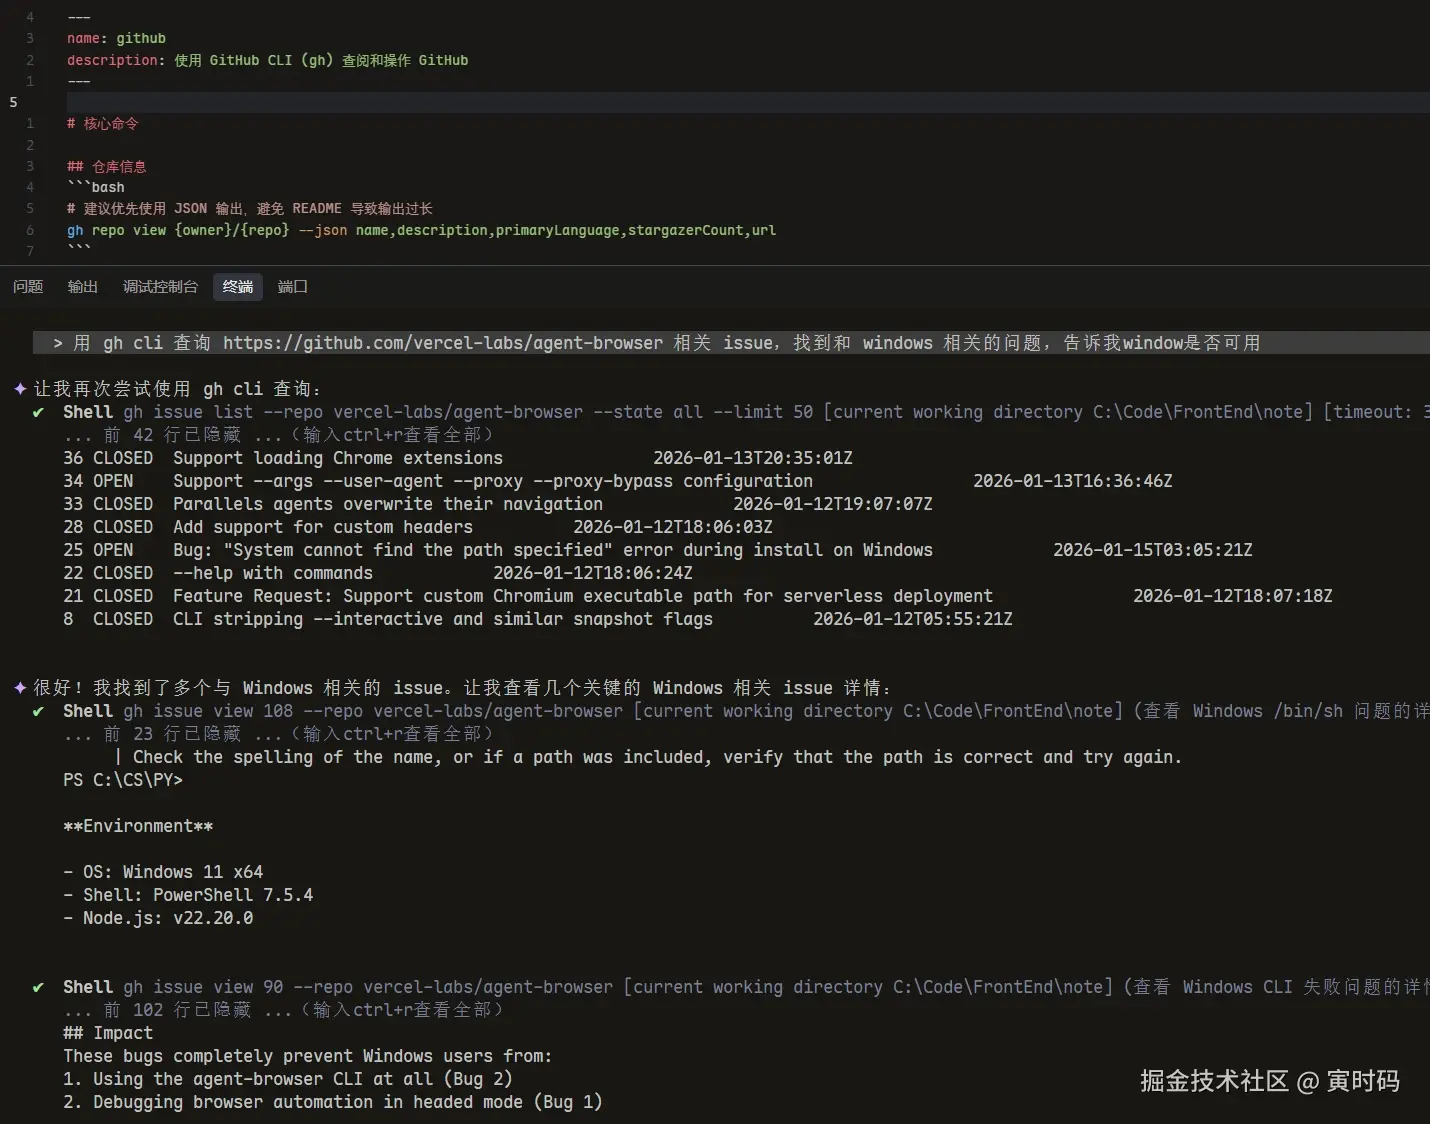Click issue 28 'Add support for custom headers'

pos(418,527)
